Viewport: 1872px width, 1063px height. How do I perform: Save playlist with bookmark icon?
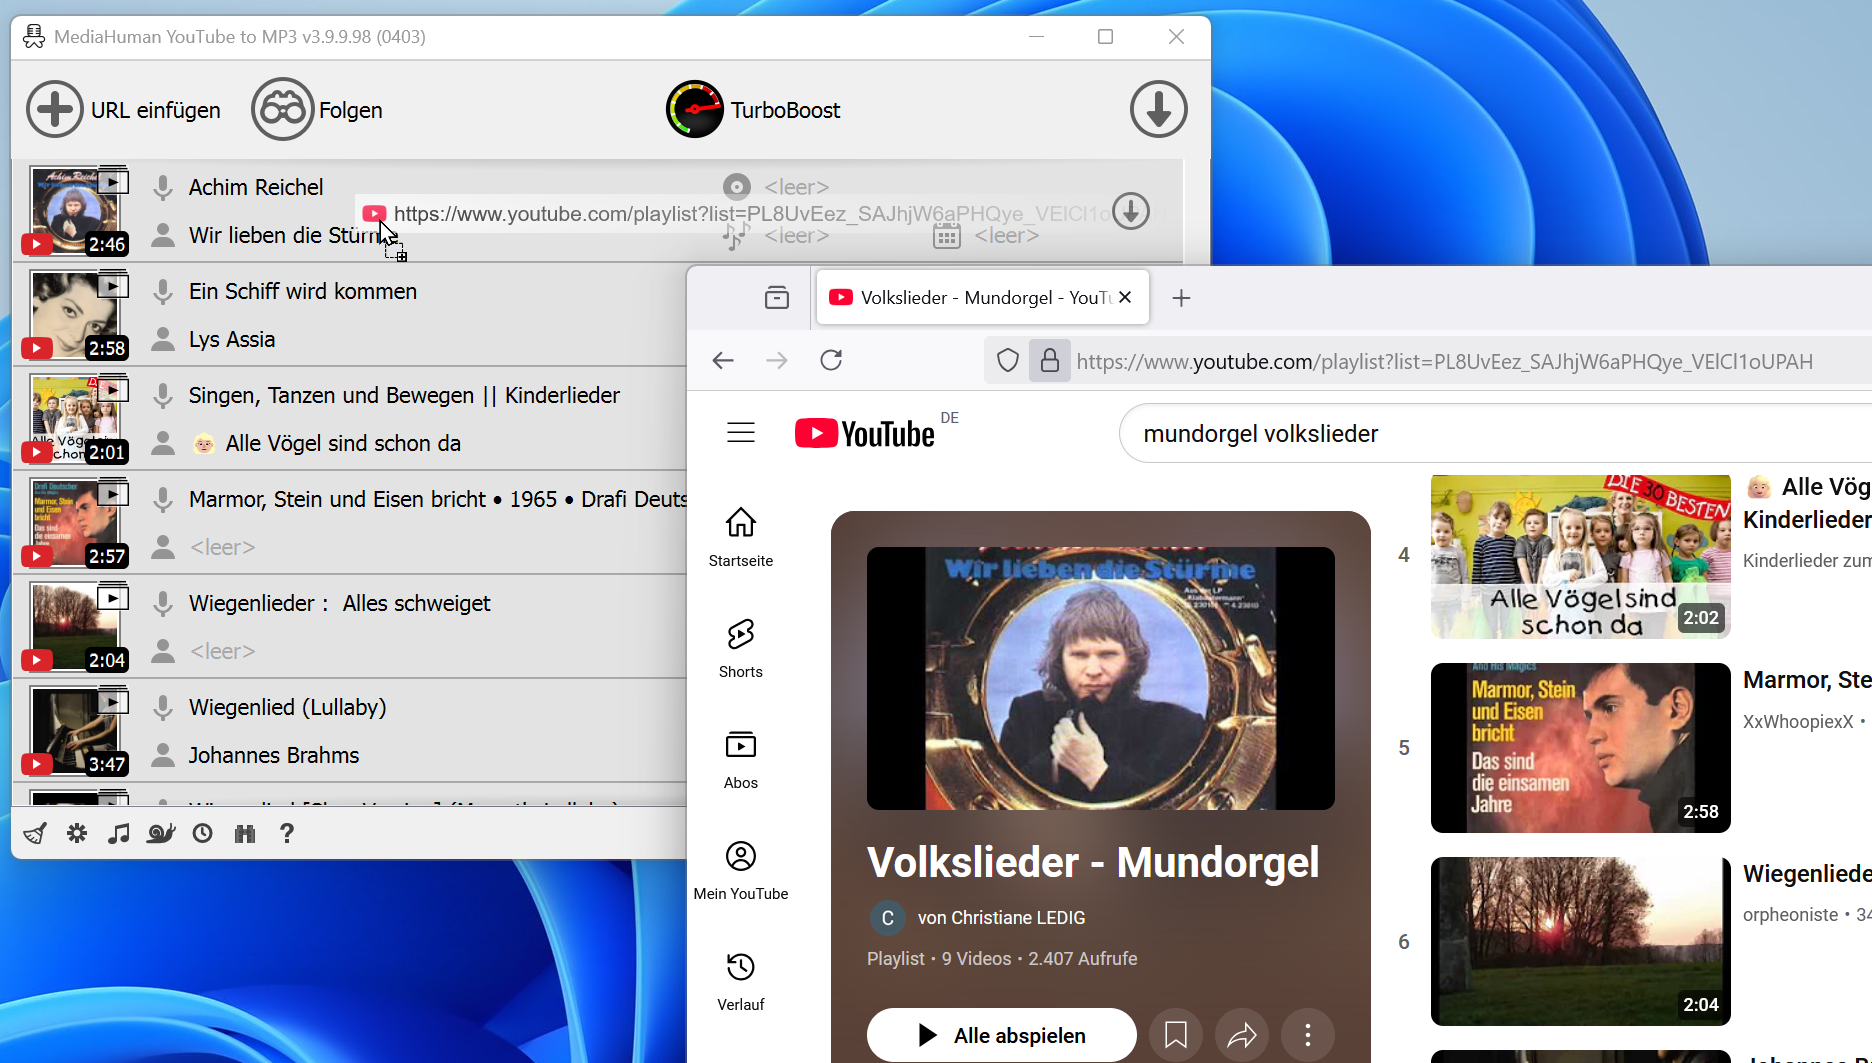coord(1176,1035)
